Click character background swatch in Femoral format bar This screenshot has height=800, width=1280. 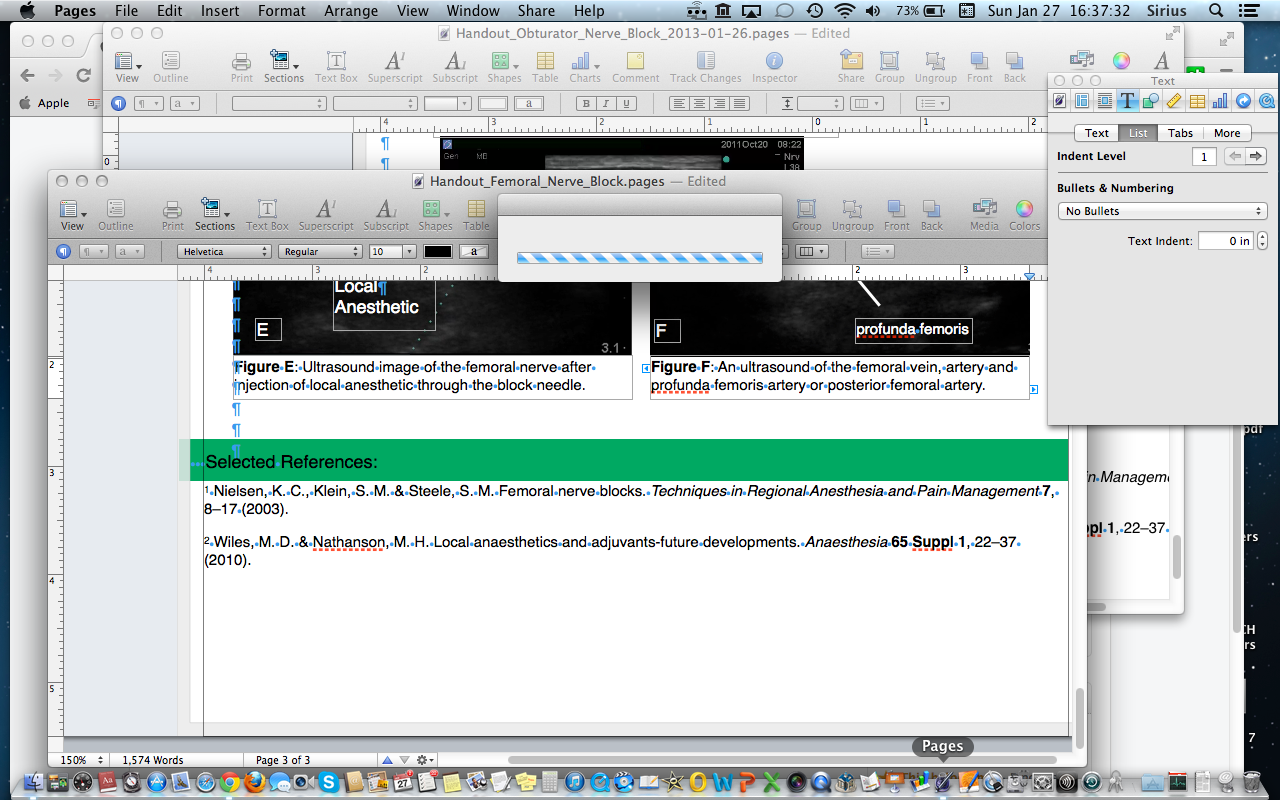tap(474, 251)
